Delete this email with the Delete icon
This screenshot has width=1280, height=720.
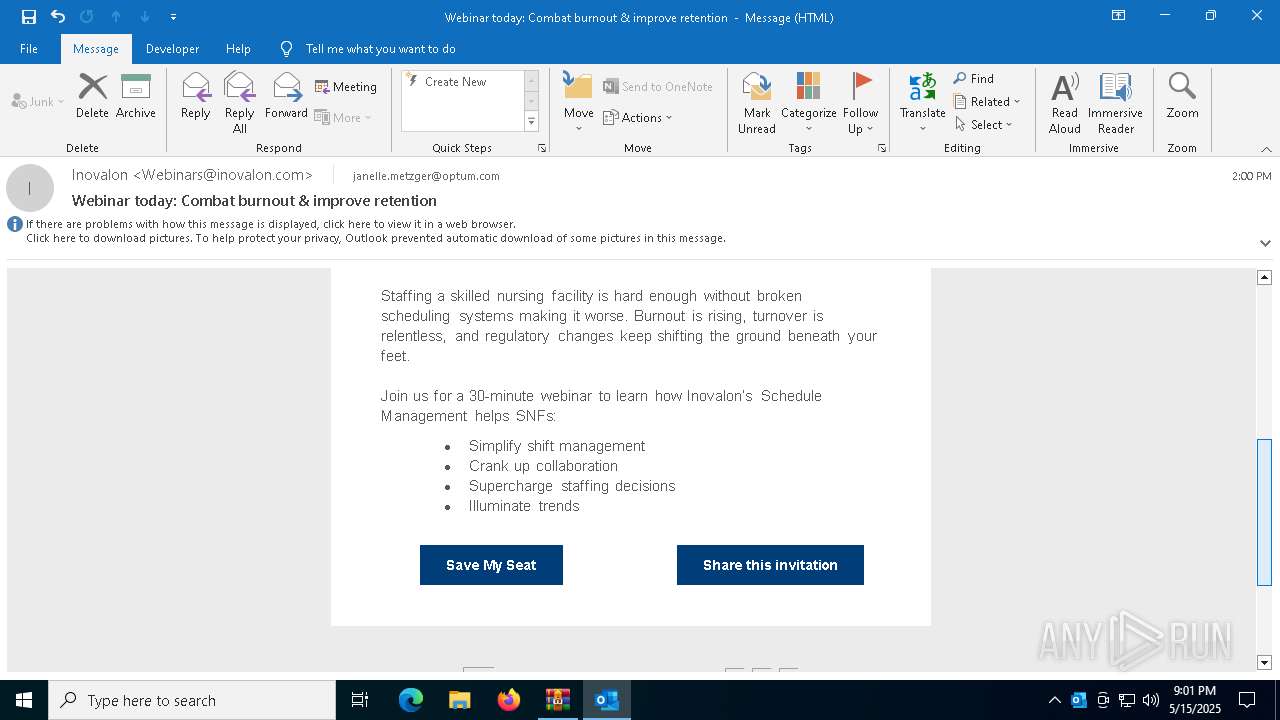[x=92, y=96]
